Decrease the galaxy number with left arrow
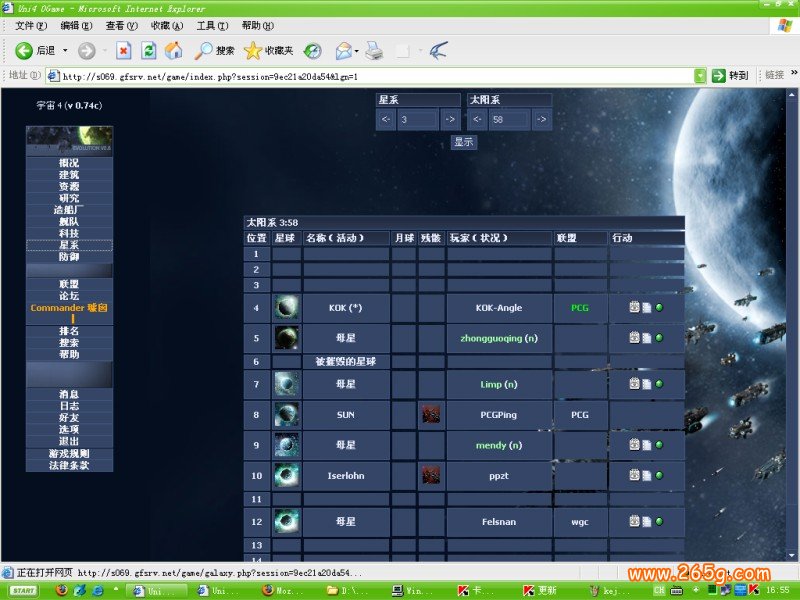This screenshot has width=800, height=600. point(386,120)
